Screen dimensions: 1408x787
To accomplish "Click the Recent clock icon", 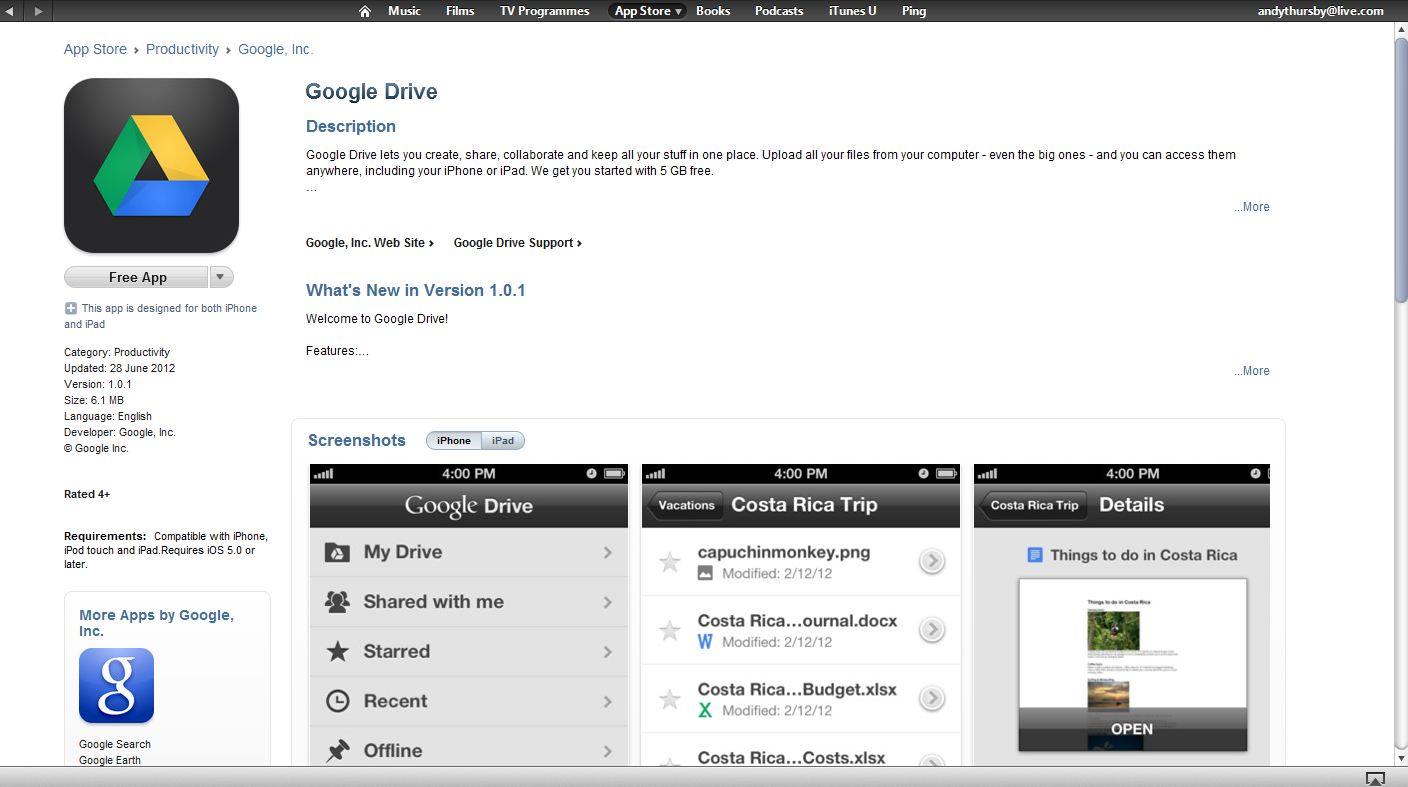I will coord(338,702).
